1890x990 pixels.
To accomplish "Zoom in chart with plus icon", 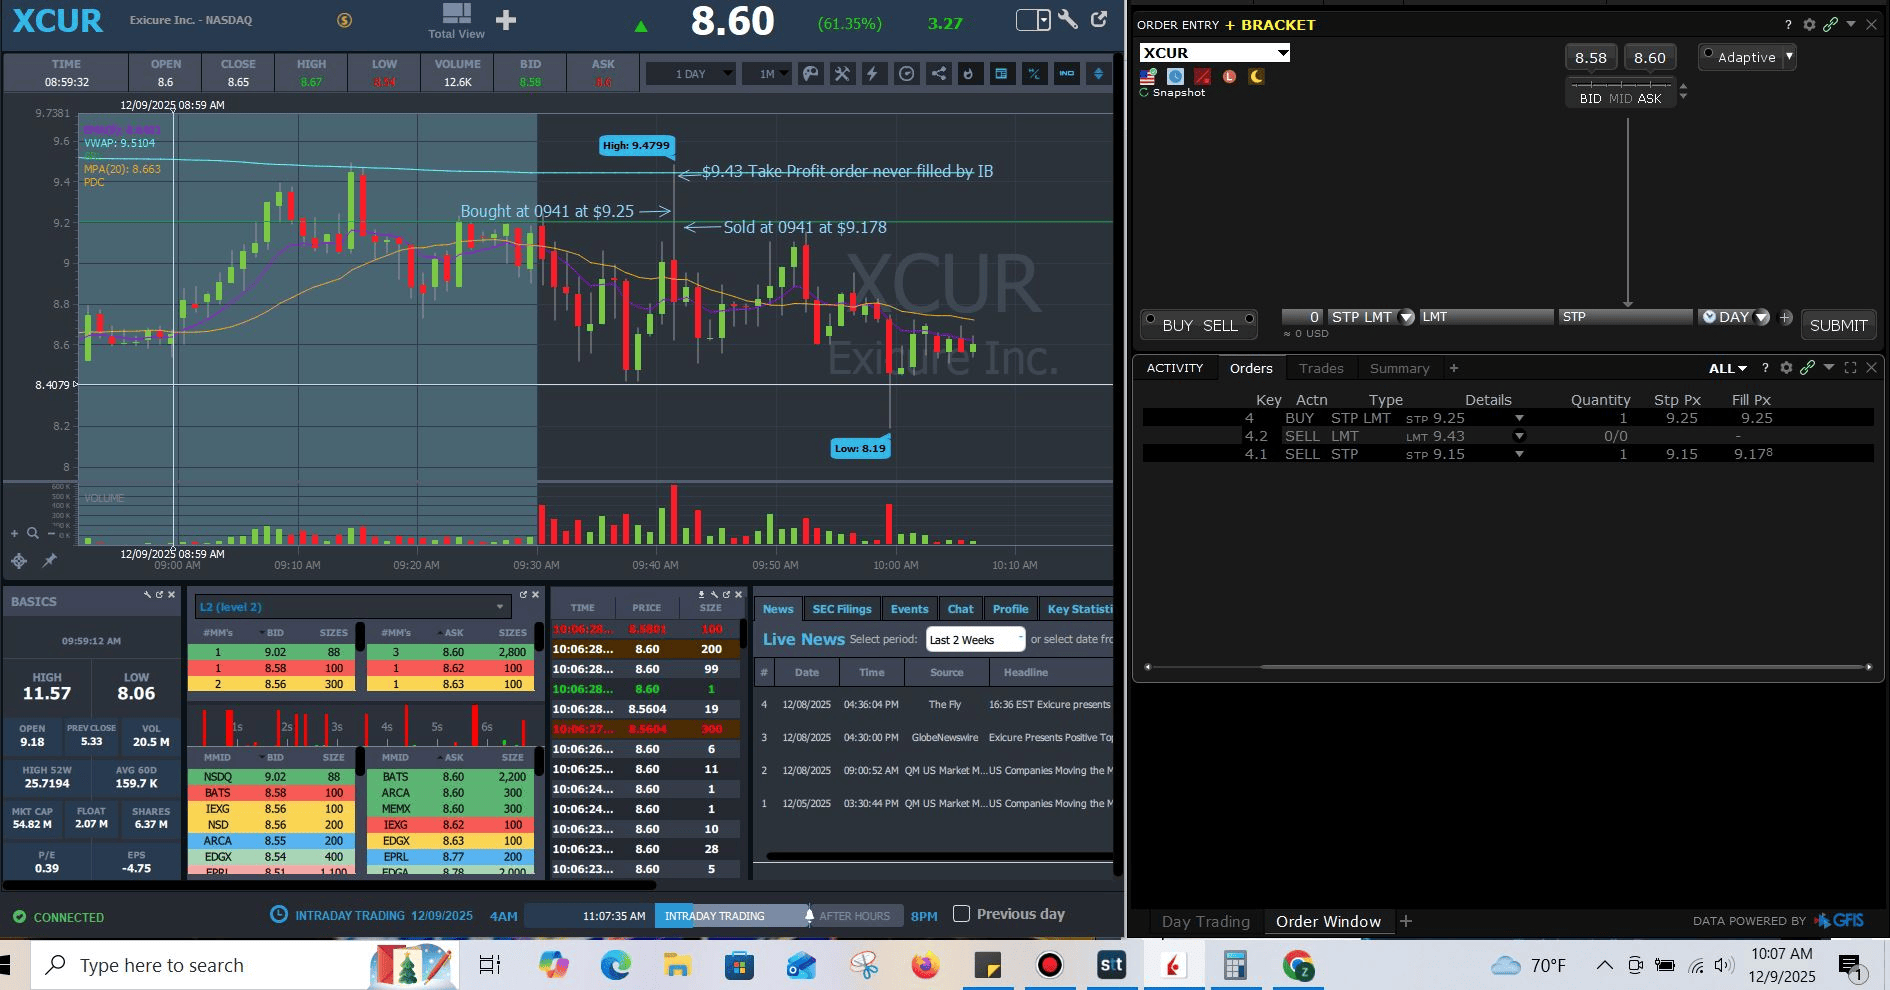I will click(14, 534).
